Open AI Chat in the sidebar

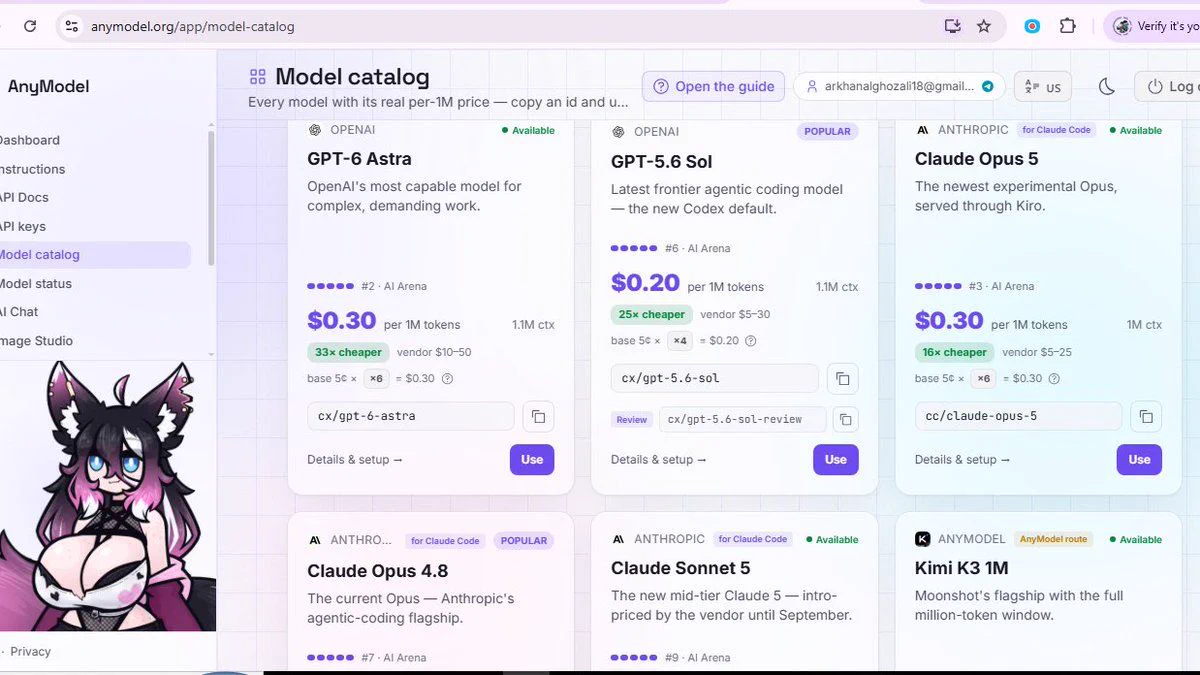point(19,312)
